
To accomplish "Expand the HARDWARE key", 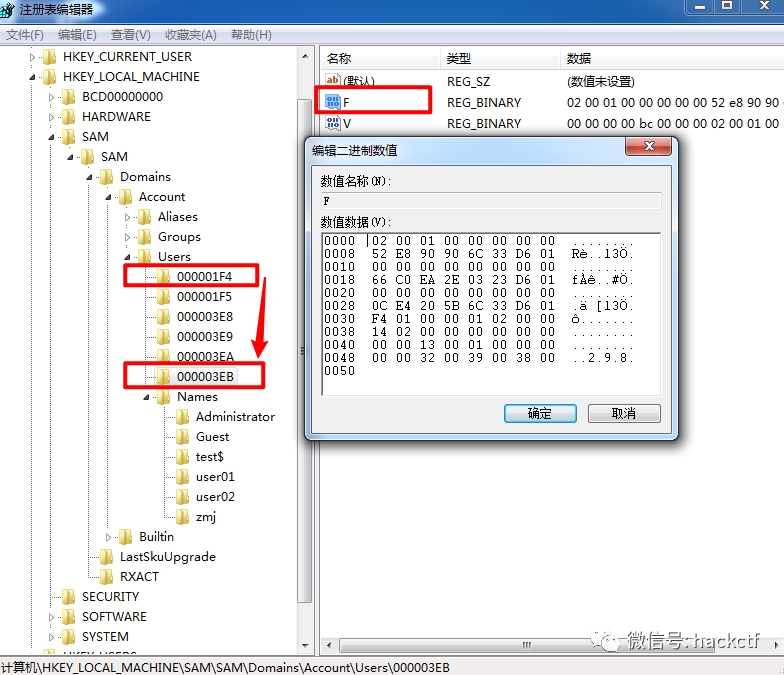I will 52,118.
